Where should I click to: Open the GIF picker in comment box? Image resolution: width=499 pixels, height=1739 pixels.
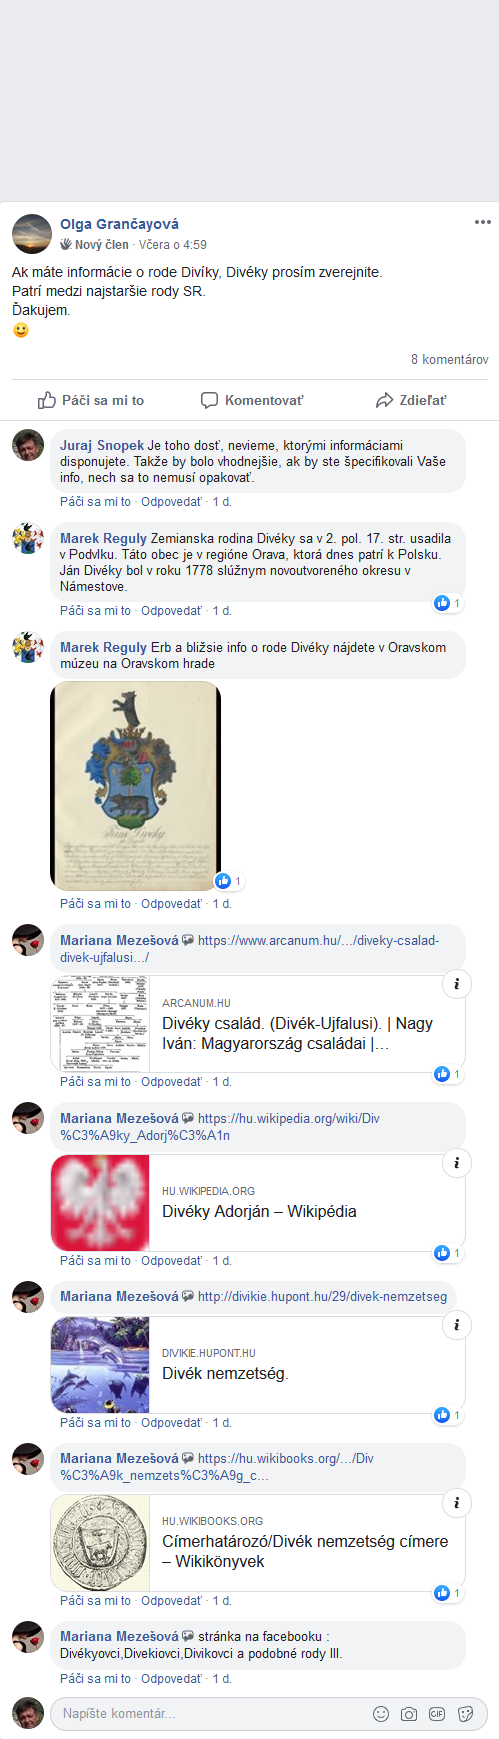click(x=437, y=1714)
